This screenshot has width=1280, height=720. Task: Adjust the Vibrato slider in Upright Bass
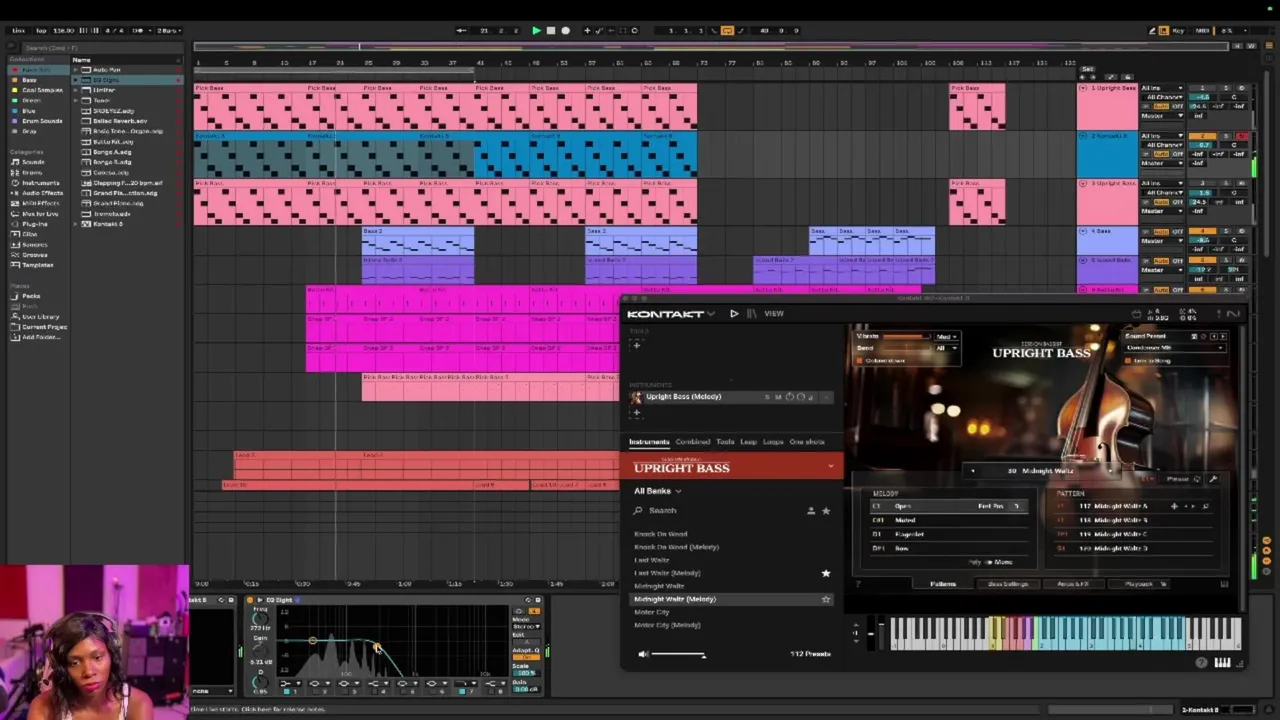909,337
